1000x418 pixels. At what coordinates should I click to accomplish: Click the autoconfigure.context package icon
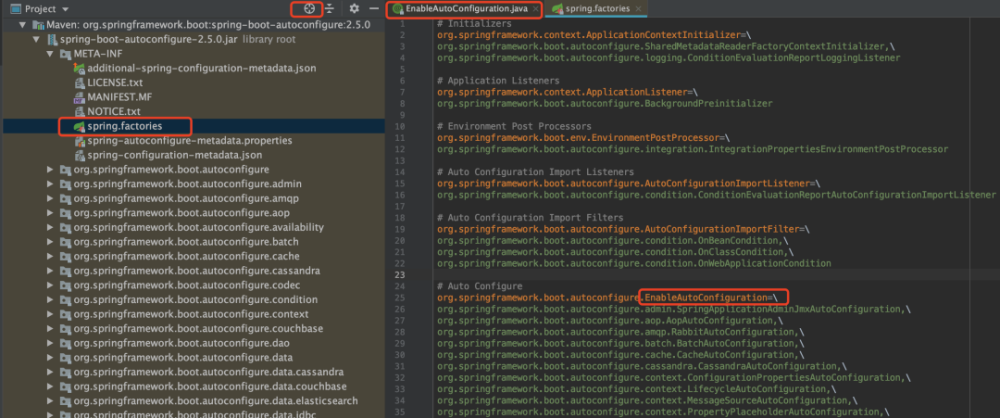coord(65,314)
